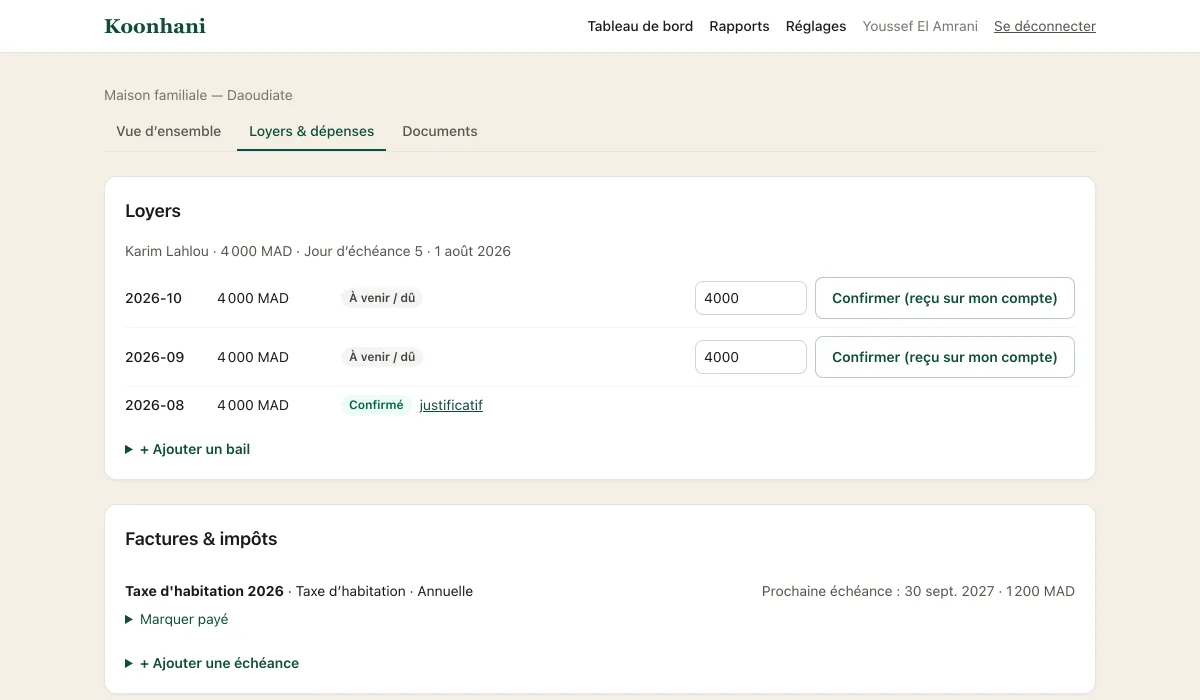Open the Rapports menu item
Screen dimensions: 1200x700
[x=739, y=26]
